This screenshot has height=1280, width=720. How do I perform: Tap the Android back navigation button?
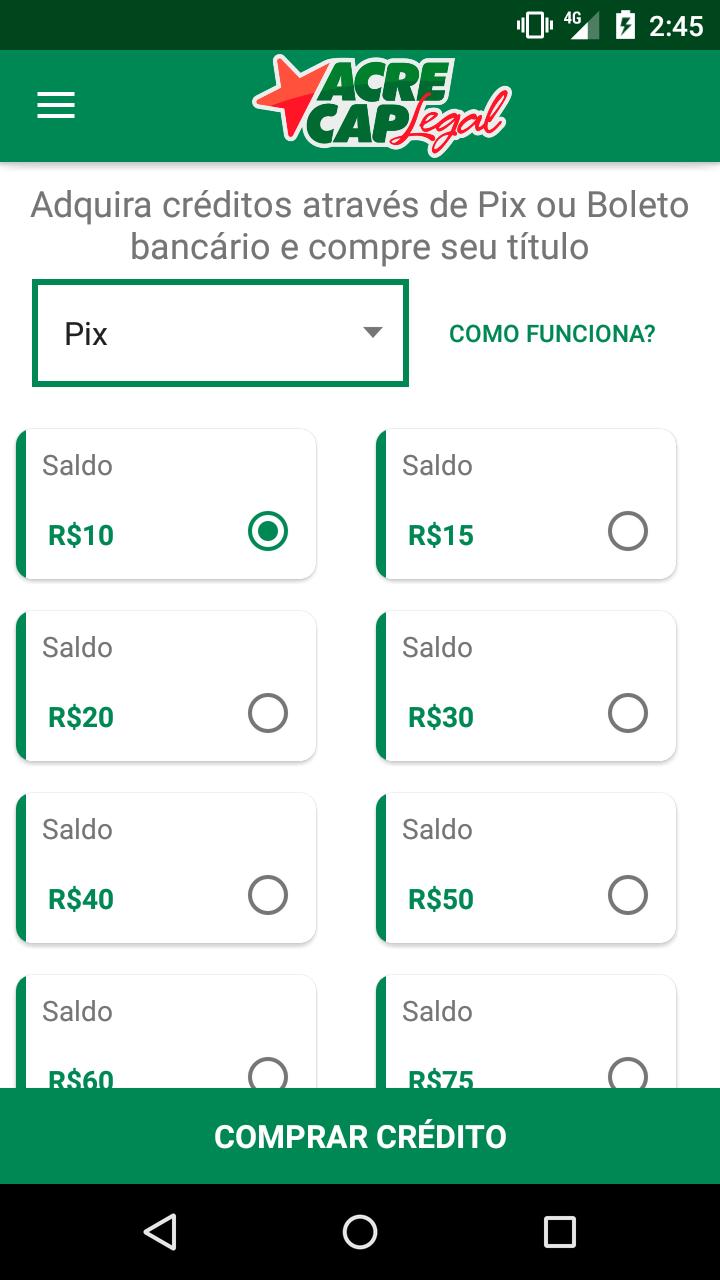160,1232
